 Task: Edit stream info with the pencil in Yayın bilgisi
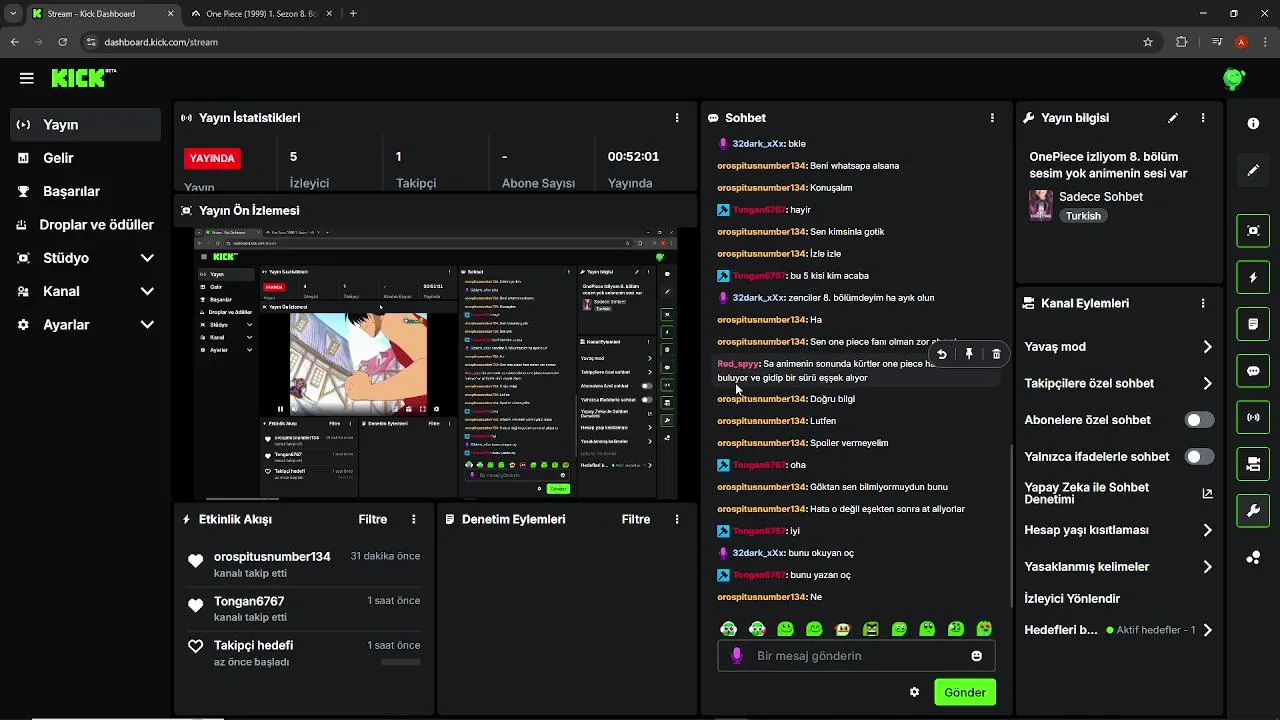point(1173,118)
